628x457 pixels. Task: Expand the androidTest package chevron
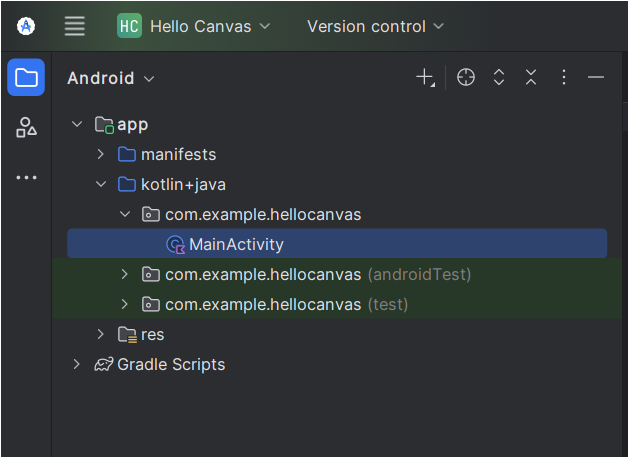point(125,274)
